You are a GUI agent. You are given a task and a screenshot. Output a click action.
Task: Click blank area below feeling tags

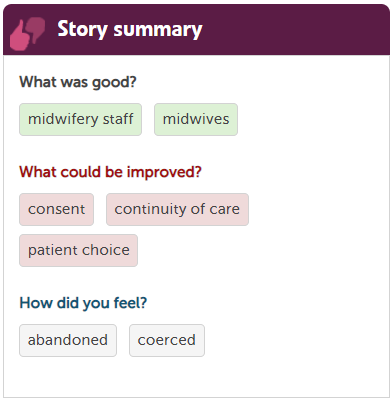pos(195,377)
